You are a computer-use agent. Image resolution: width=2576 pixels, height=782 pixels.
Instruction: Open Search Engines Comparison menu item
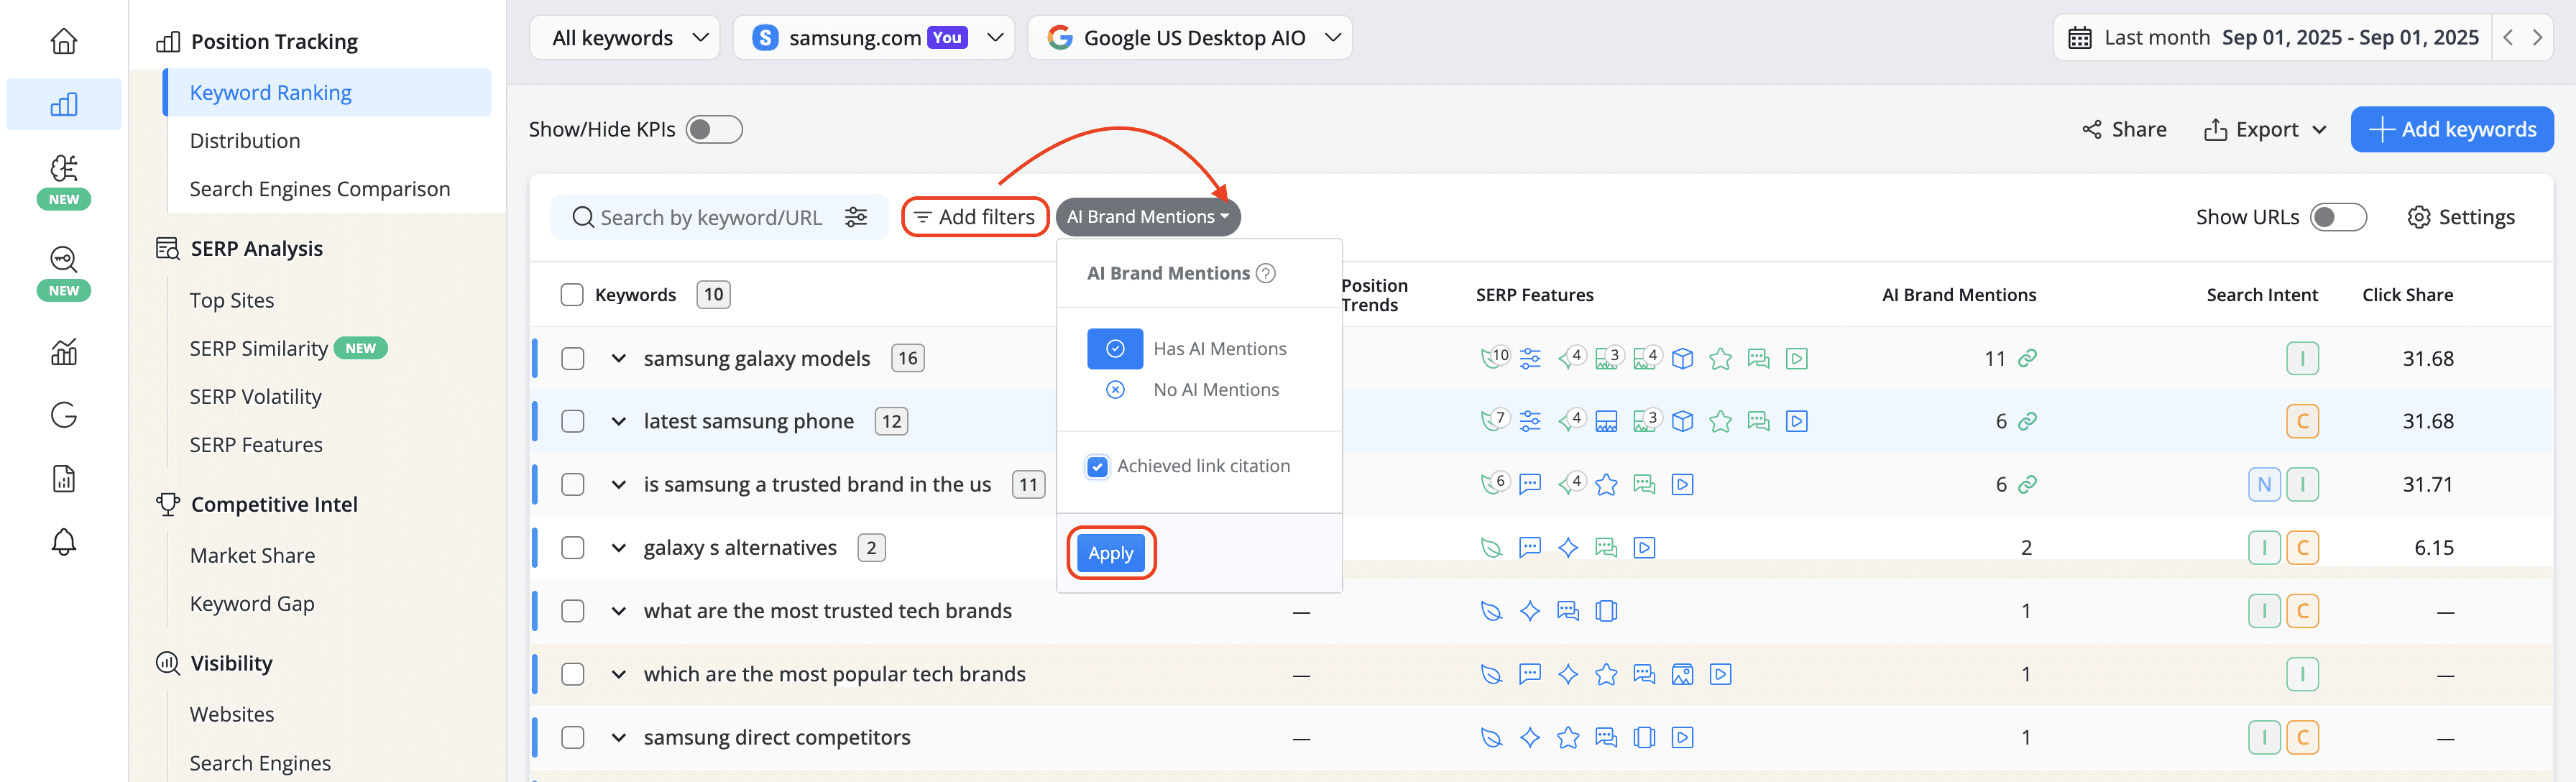(320, 189)
